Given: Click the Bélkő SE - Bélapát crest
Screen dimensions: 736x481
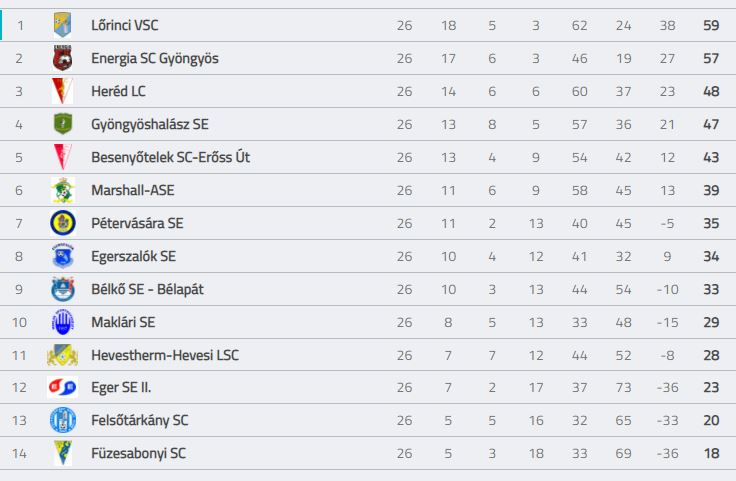Looking at the screenshot, I should (x=62, y=289).
